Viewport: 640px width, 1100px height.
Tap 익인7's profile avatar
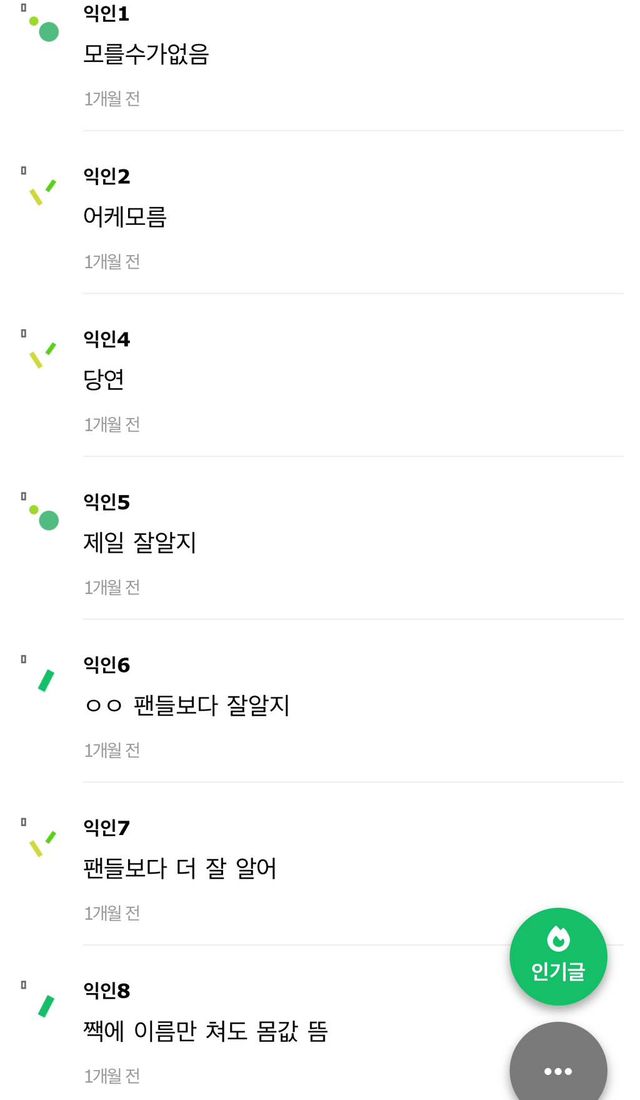[42, 843]
